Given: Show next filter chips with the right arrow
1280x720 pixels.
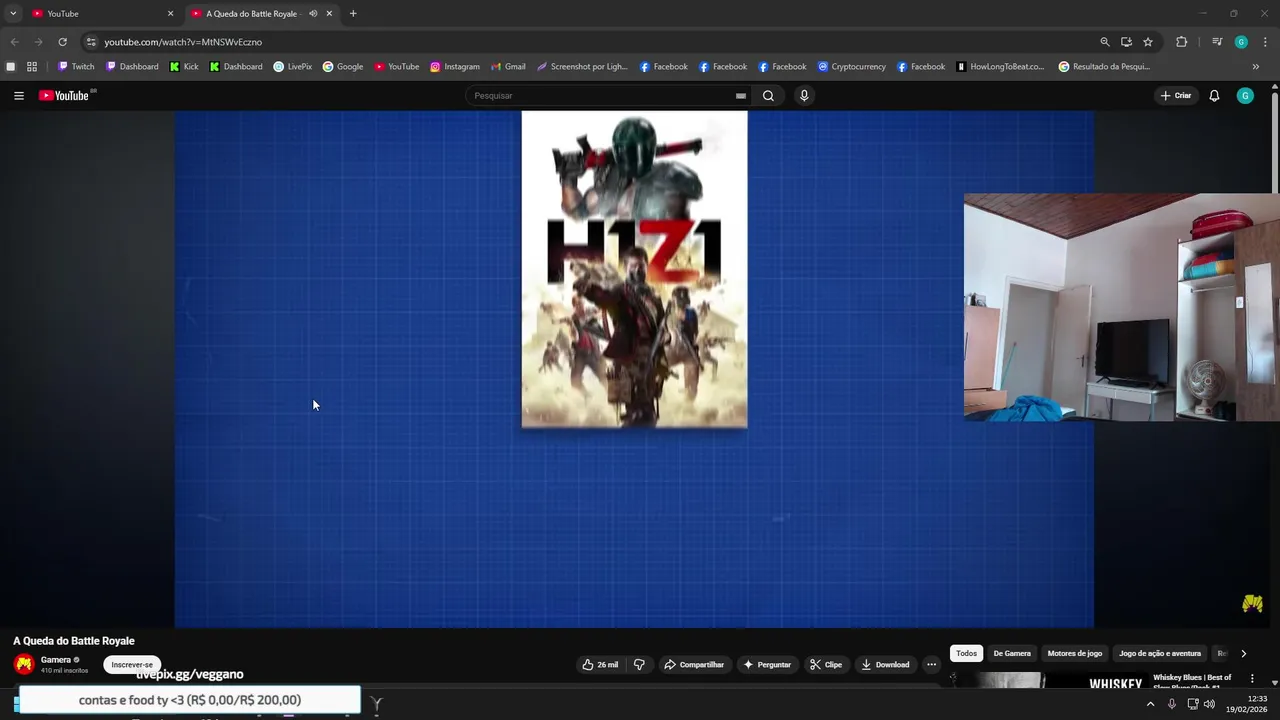Looking at the screenshot, I should click(x=1243, y=654).
